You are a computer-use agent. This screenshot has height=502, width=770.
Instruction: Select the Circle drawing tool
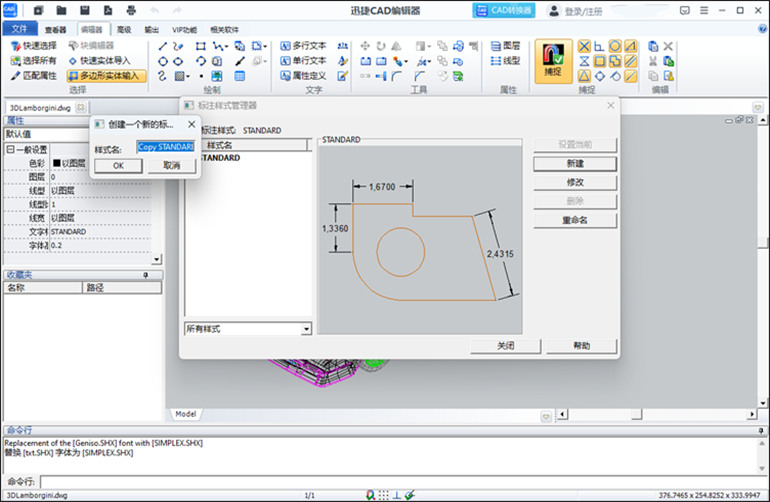coord(163,61)
